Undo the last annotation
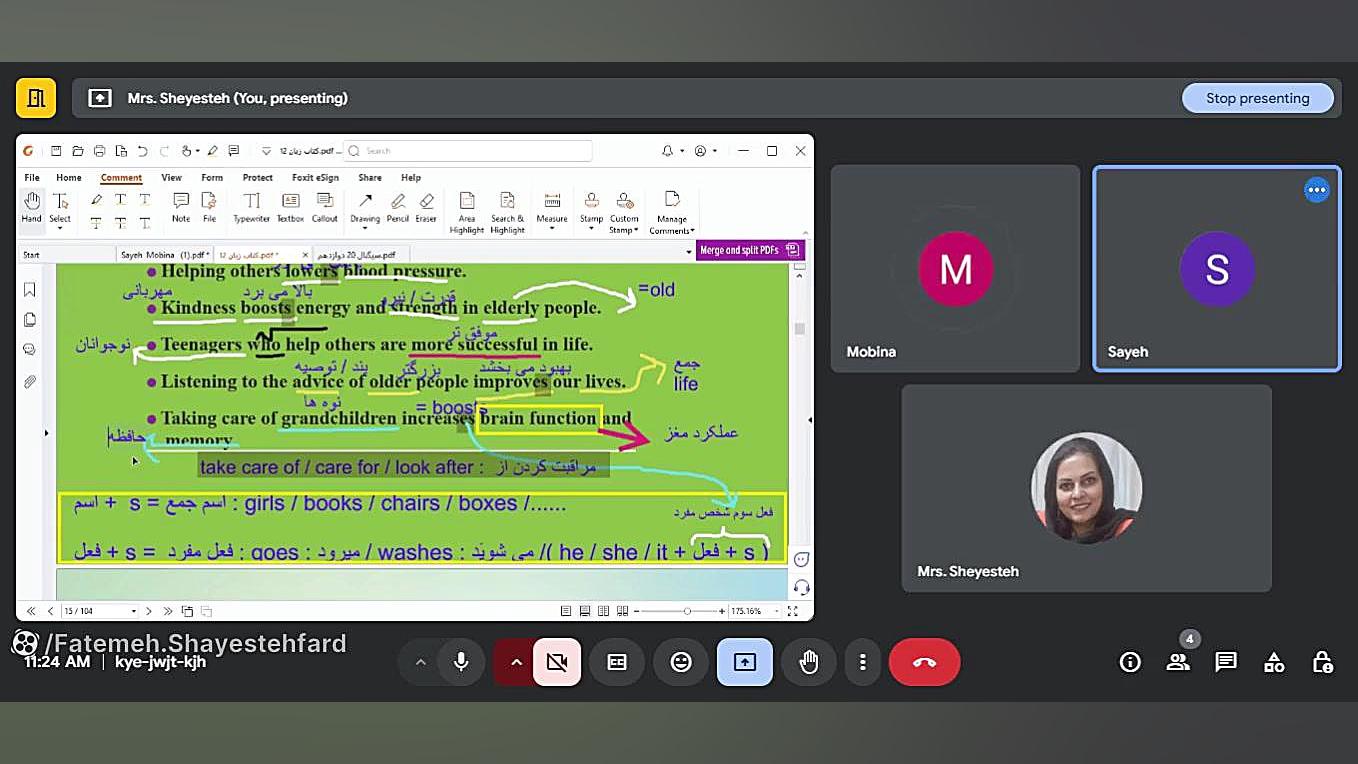This screenshot has width=1358, height=764. point(142,151)
